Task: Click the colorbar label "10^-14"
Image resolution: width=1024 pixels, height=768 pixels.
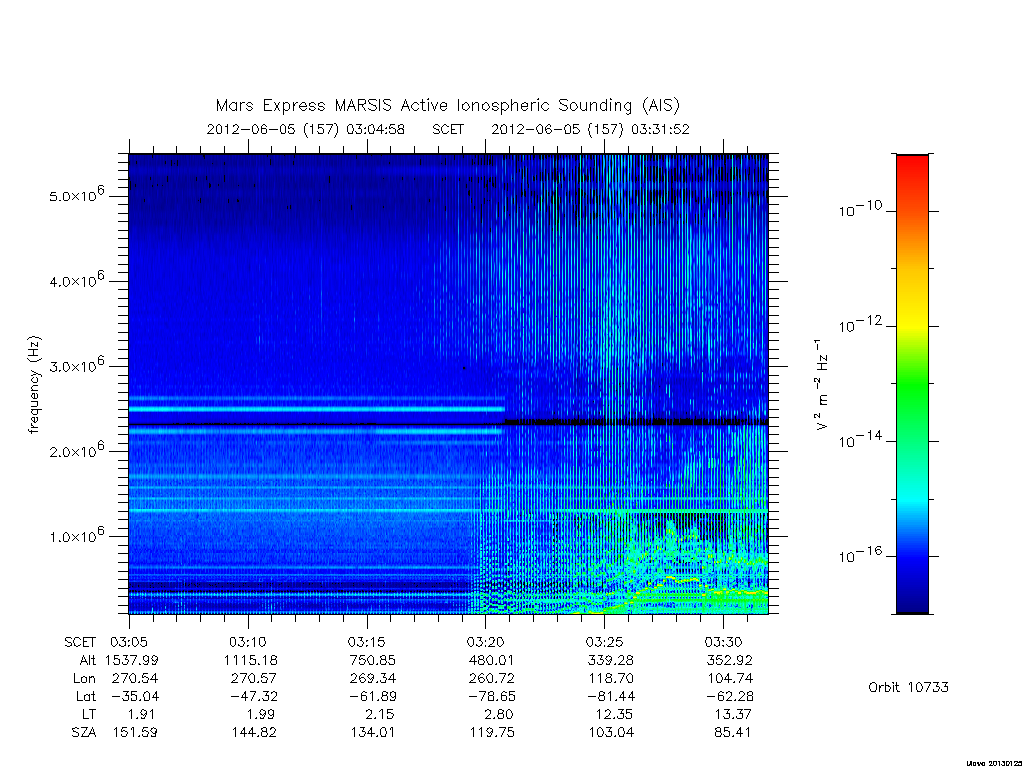Action: (x=861, y=440)
